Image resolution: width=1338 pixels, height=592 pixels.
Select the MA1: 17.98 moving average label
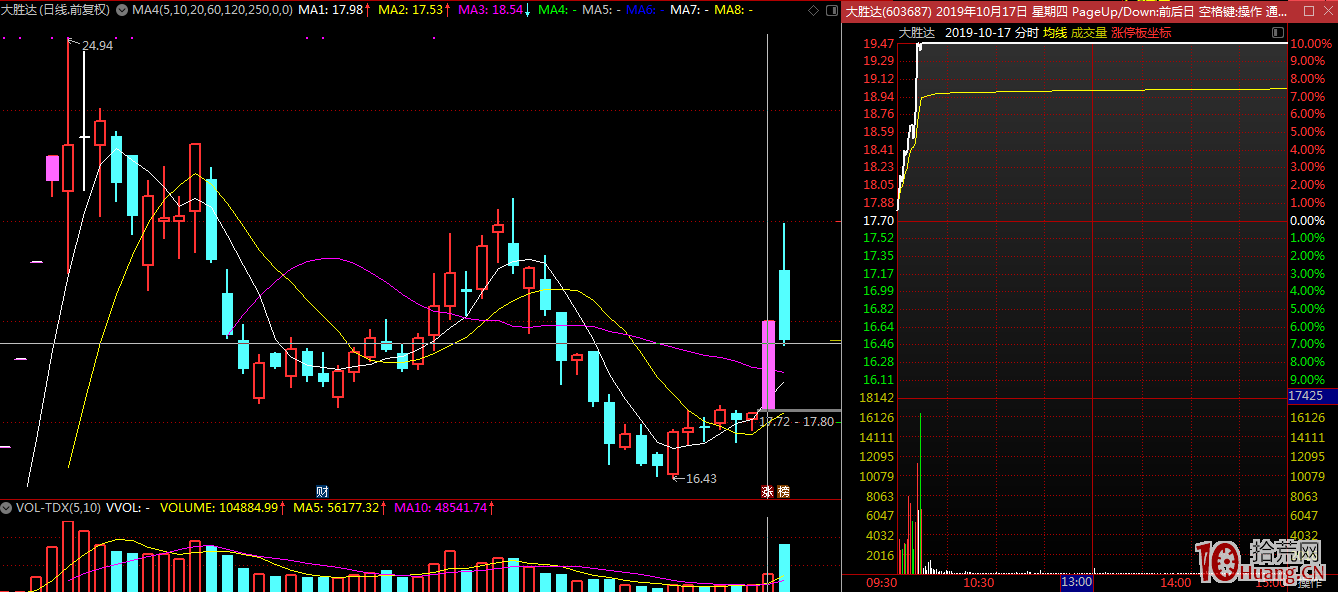pos(334,10)
